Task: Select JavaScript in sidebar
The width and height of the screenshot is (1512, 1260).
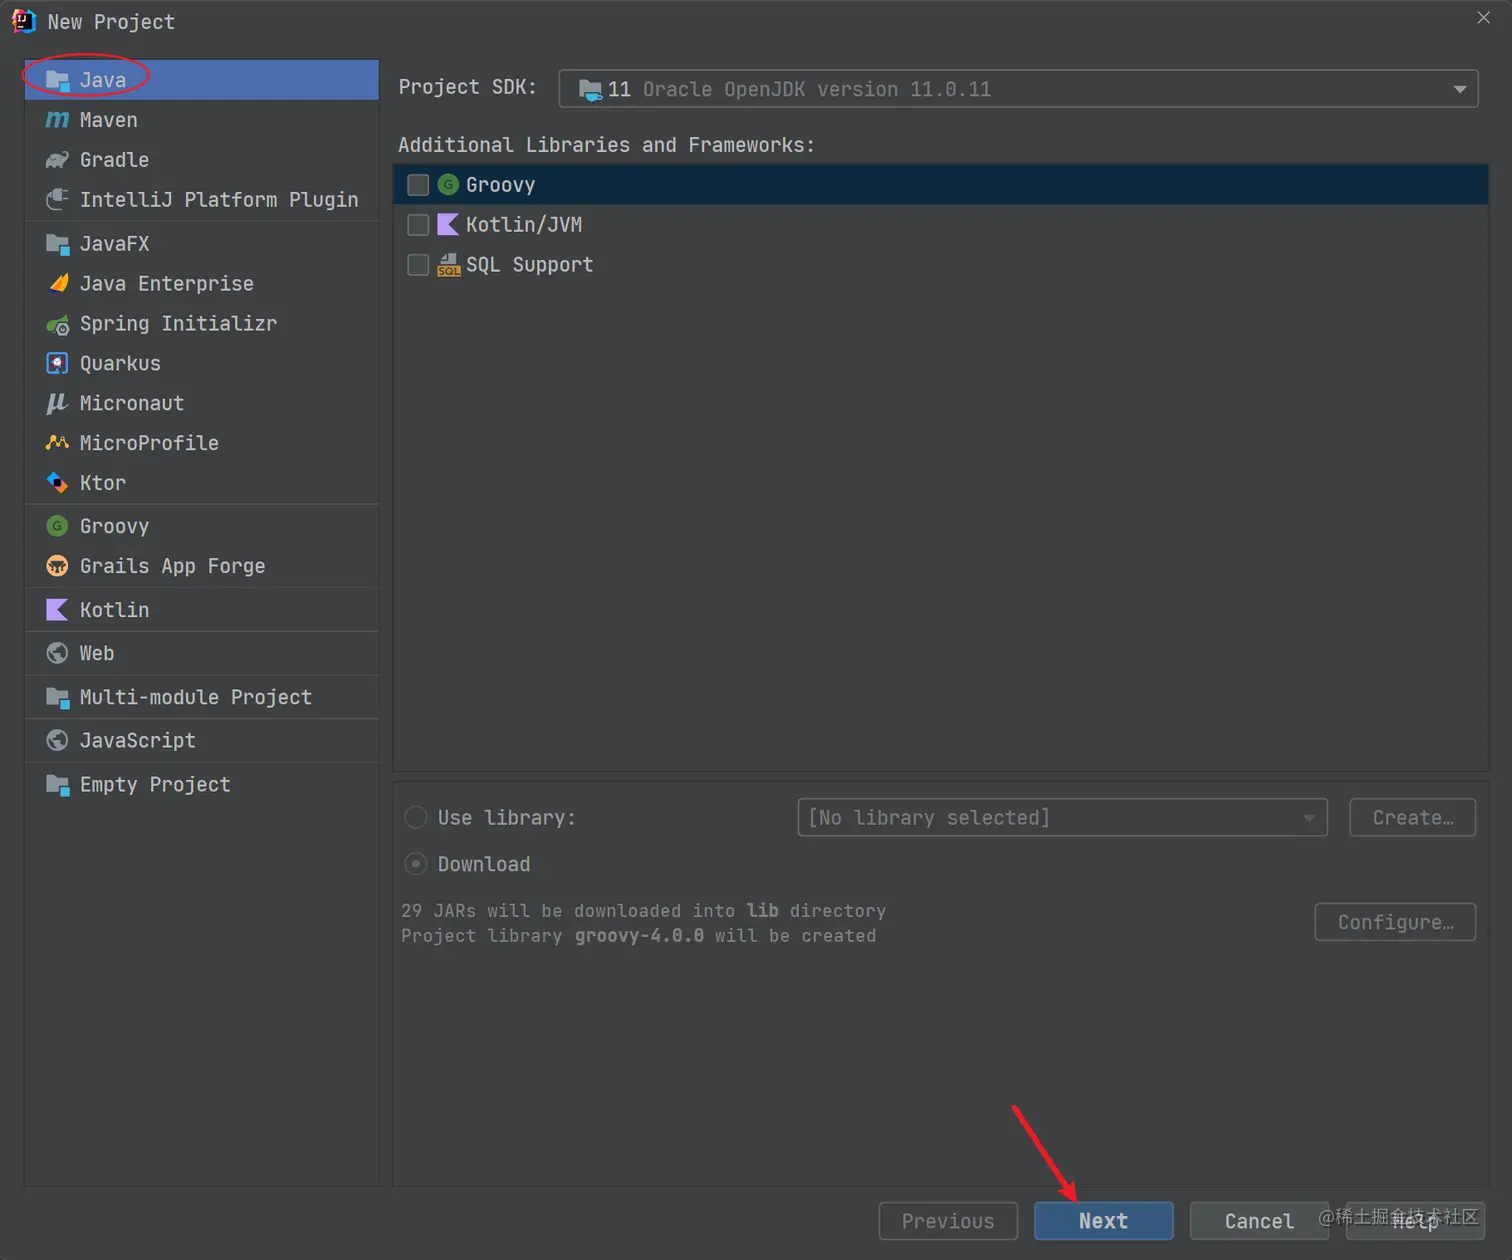Action: pos(202,740)
